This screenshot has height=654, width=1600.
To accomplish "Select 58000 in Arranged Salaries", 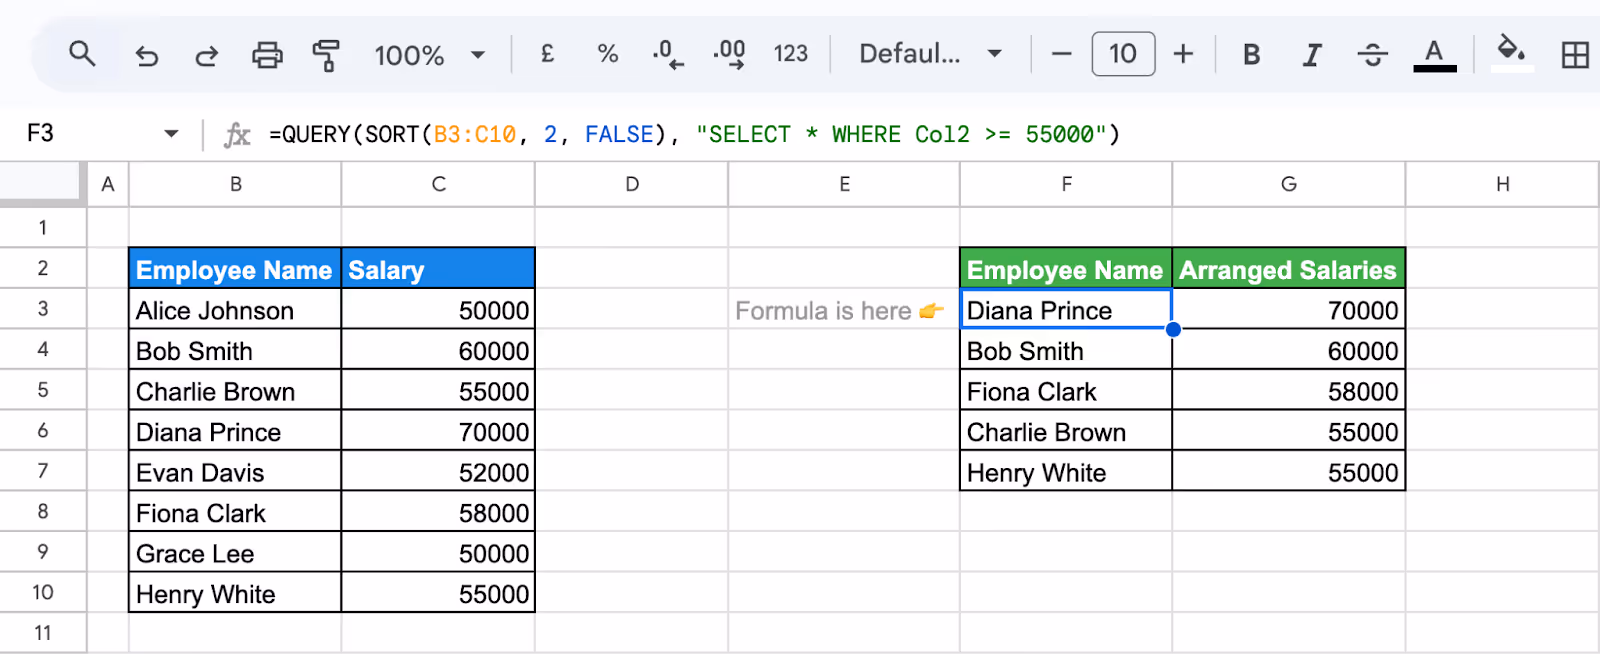I will point(1289,391).
